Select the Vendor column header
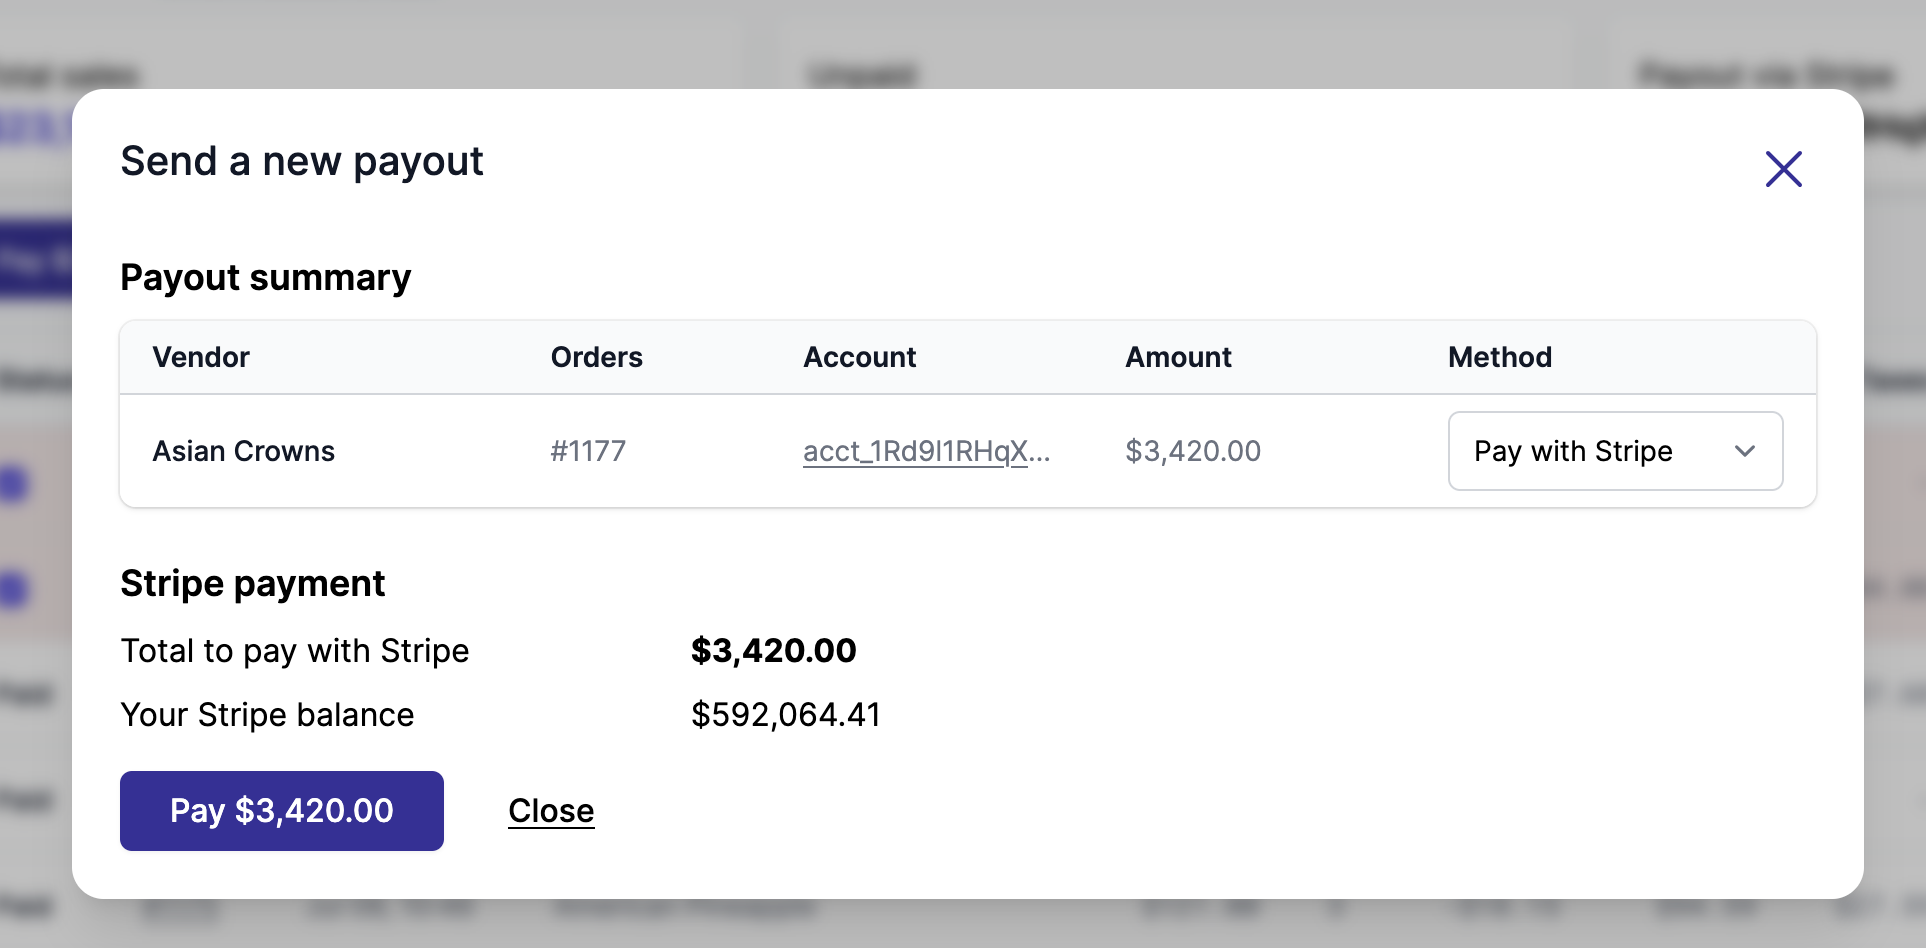This screenshot has height=948, width=1926. 201,357
